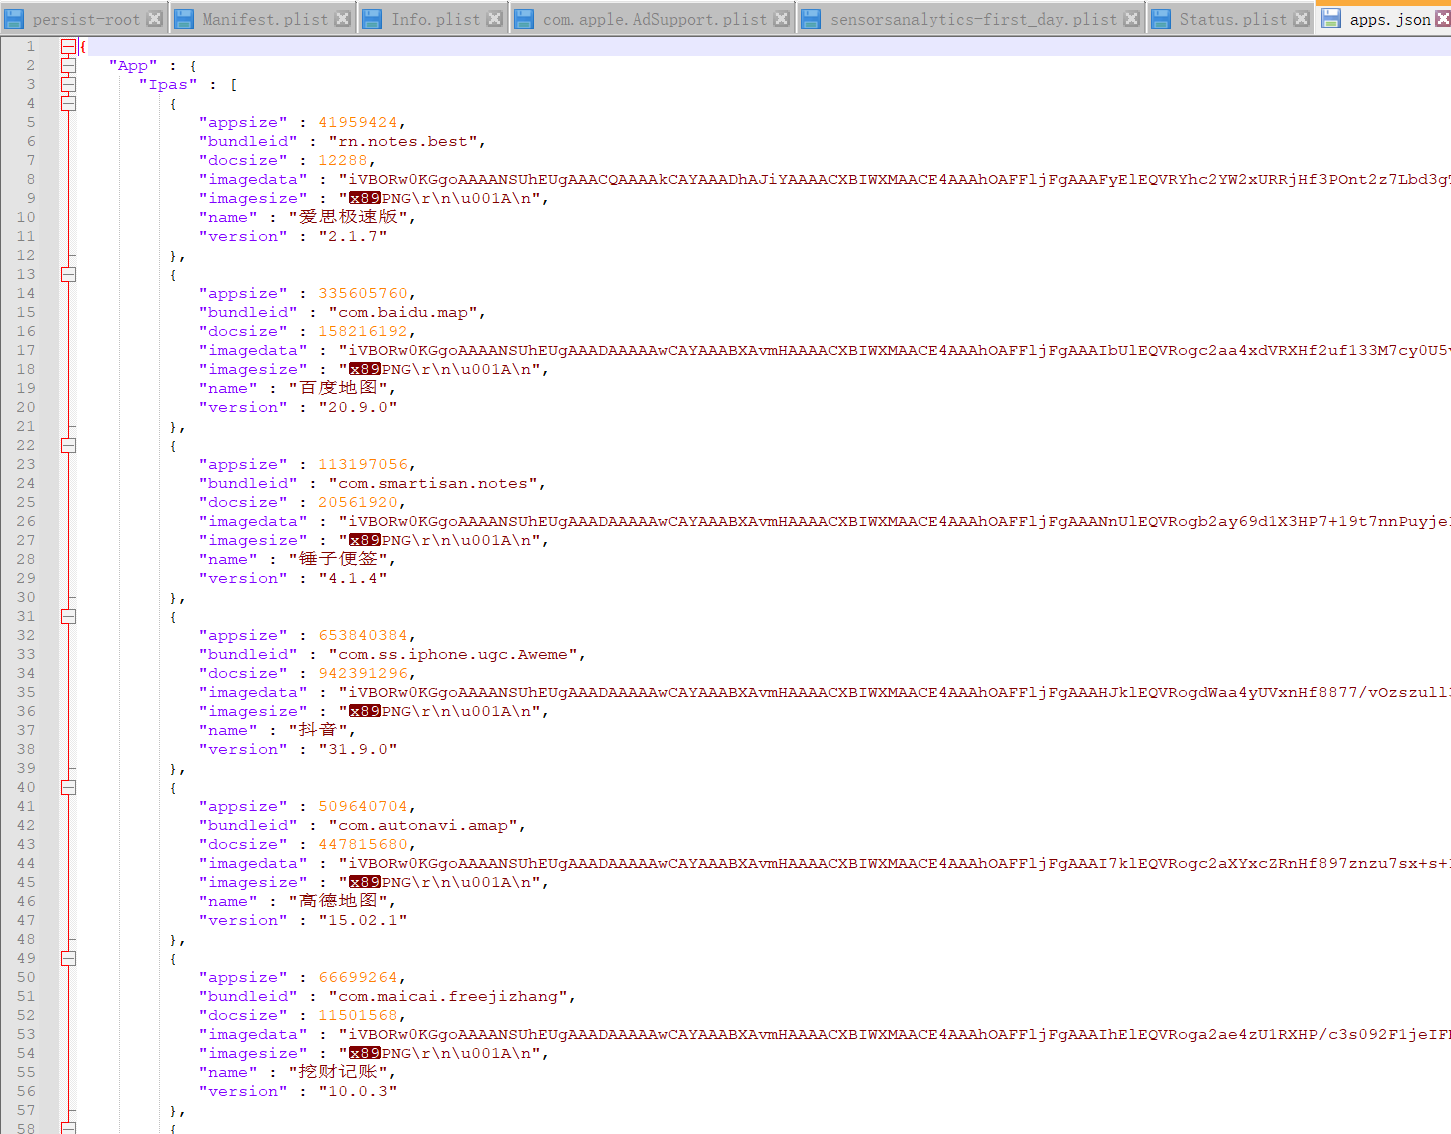Click the bundleid value "com.baidu.map"
1451x1134 pixels.
(x=403, y=312)
